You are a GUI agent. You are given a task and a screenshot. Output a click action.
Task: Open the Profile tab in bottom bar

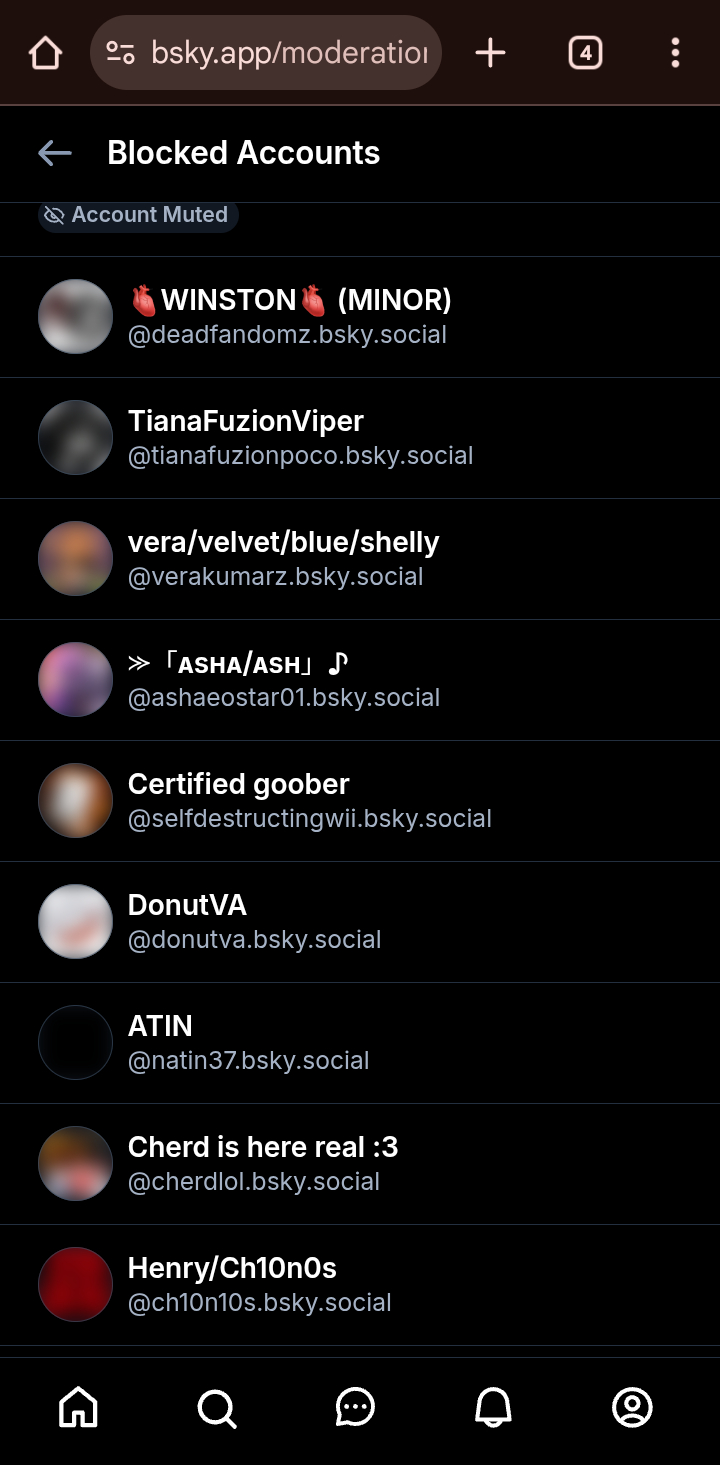click(632, 1407)
